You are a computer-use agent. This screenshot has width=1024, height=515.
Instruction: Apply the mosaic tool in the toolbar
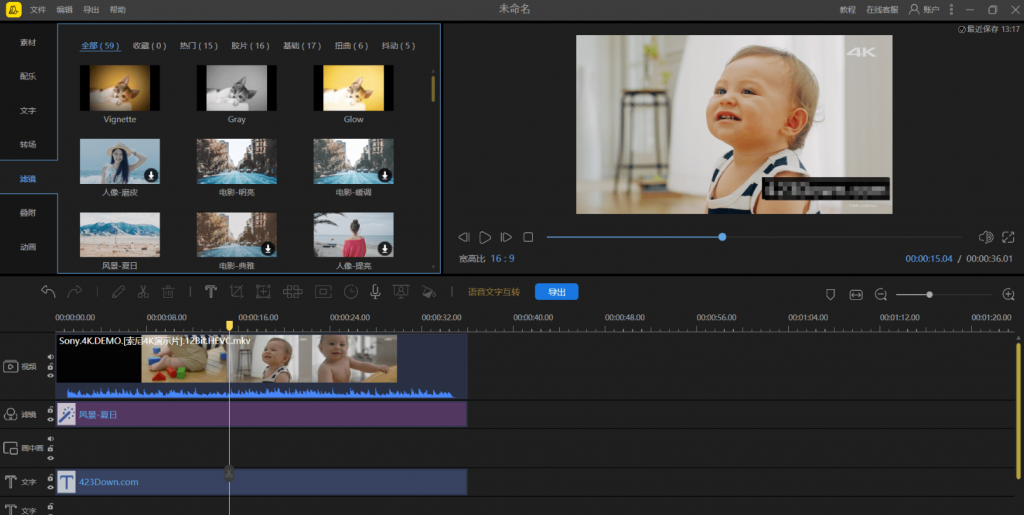293,292
